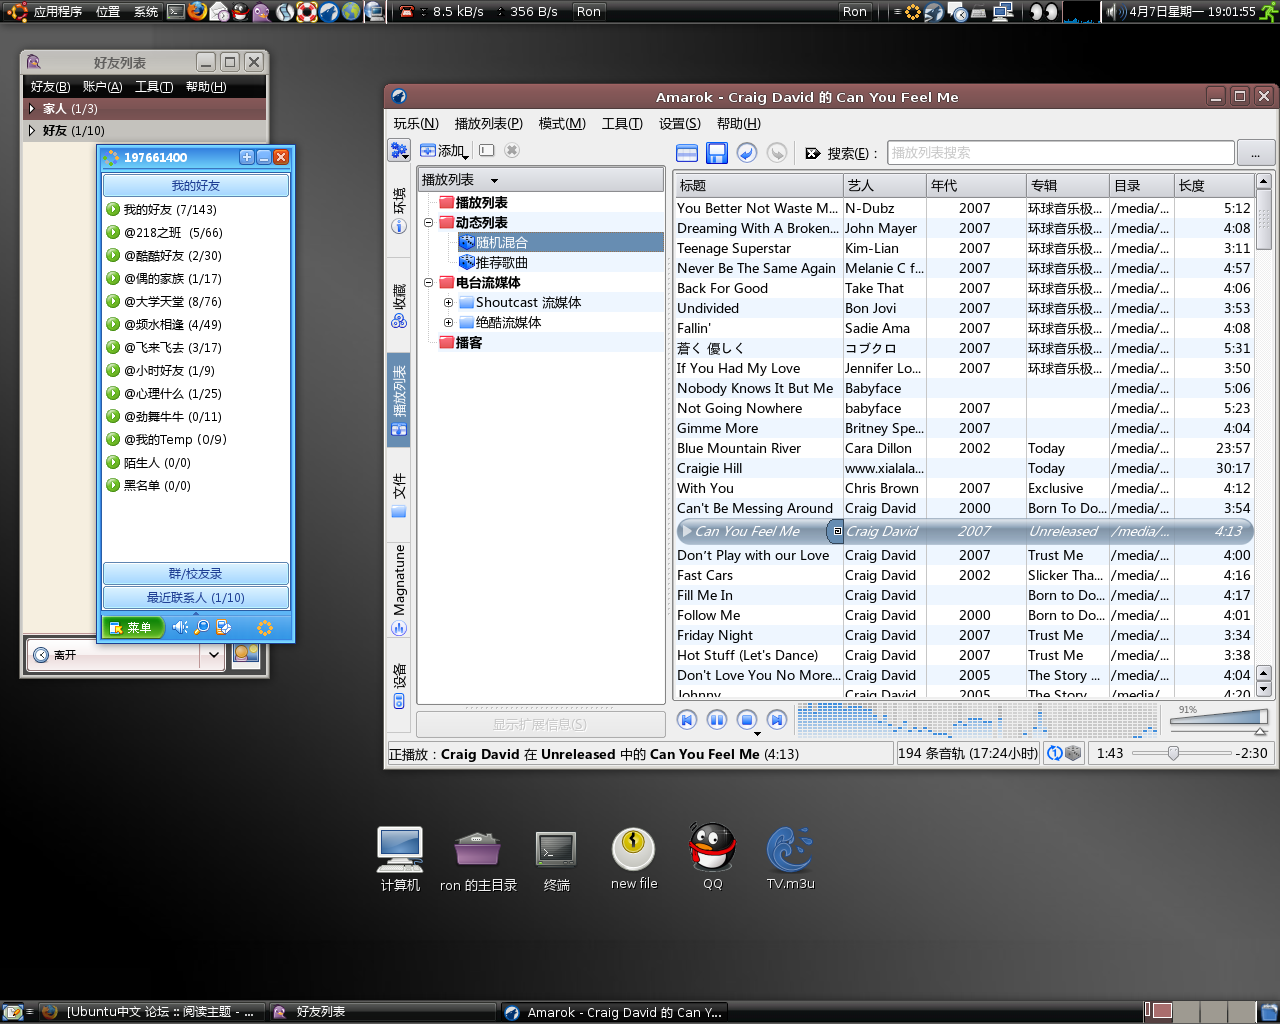Select 随机混合 dynamic playlist
This screenshot has height=1024, width=1280.
(x=501, y=242)
